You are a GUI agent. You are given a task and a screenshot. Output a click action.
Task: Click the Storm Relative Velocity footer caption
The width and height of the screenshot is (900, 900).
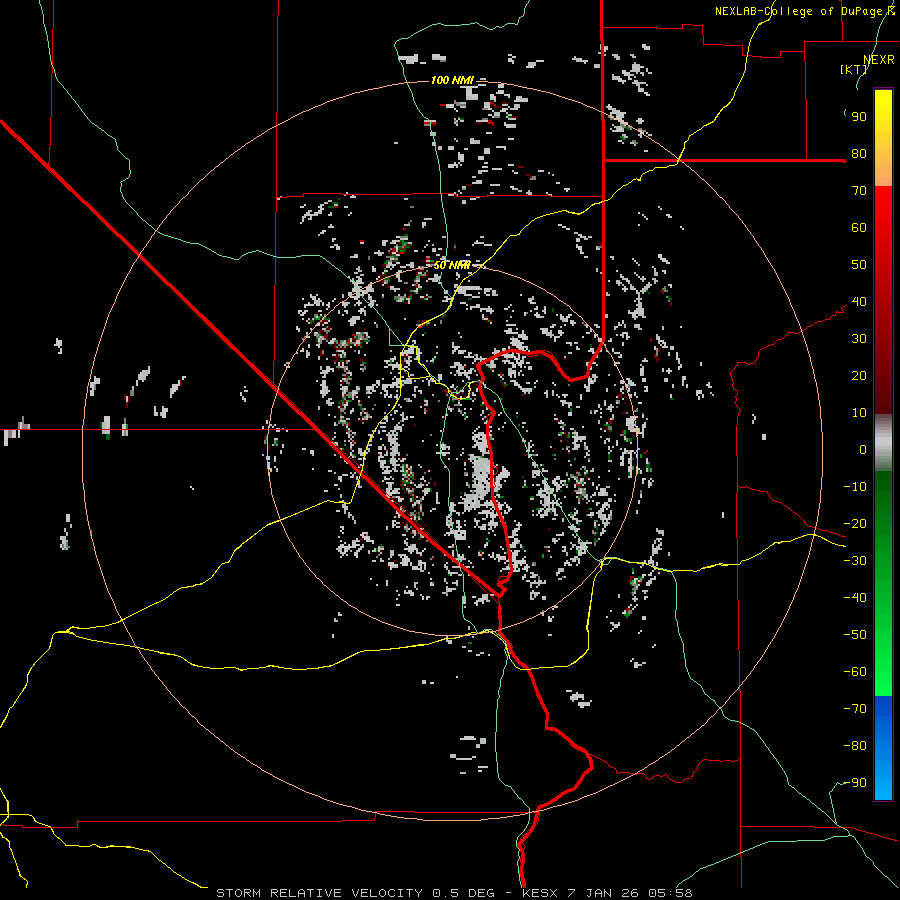454,893
